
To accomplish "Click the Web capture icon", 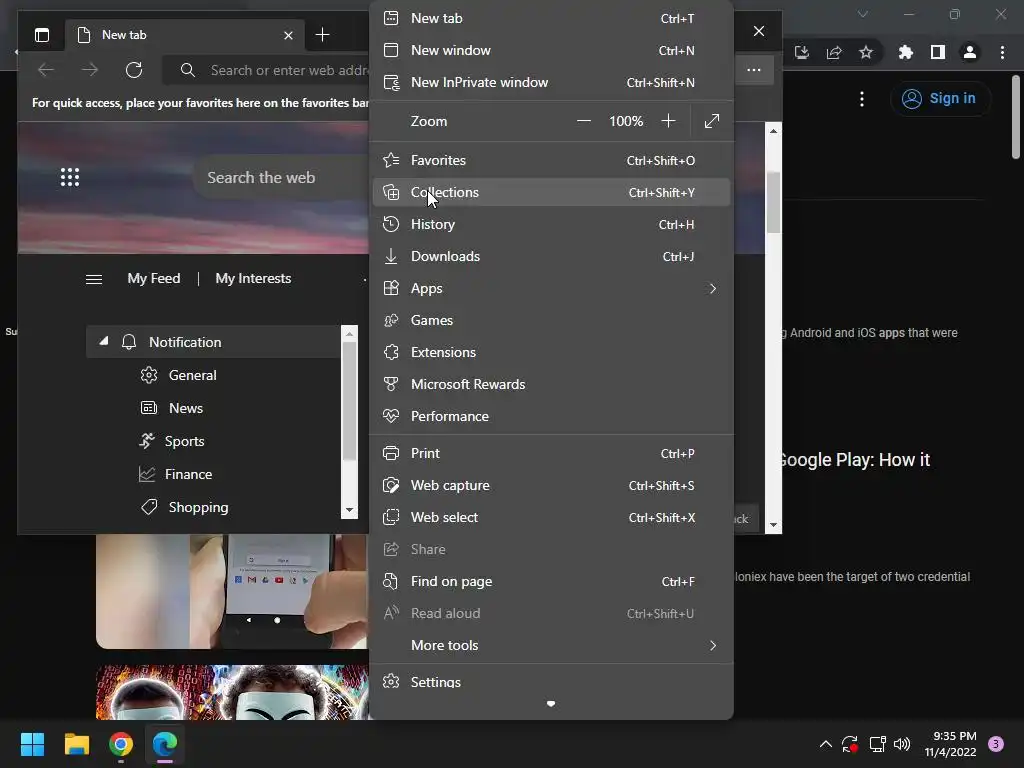I will 391,485.
